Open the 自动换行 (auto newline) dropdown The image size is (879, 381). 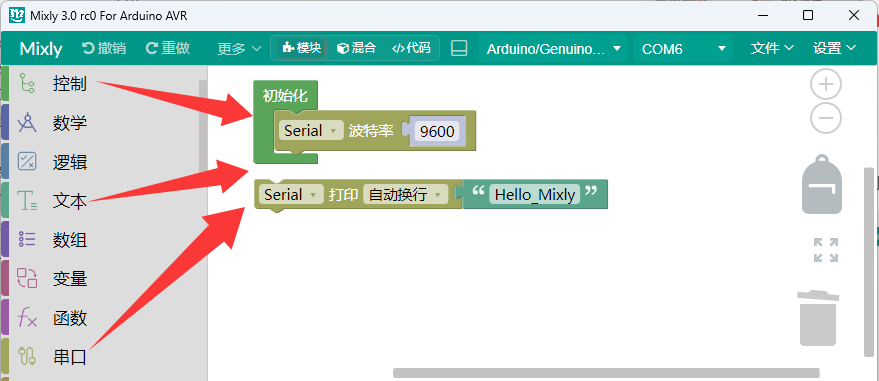405,194
